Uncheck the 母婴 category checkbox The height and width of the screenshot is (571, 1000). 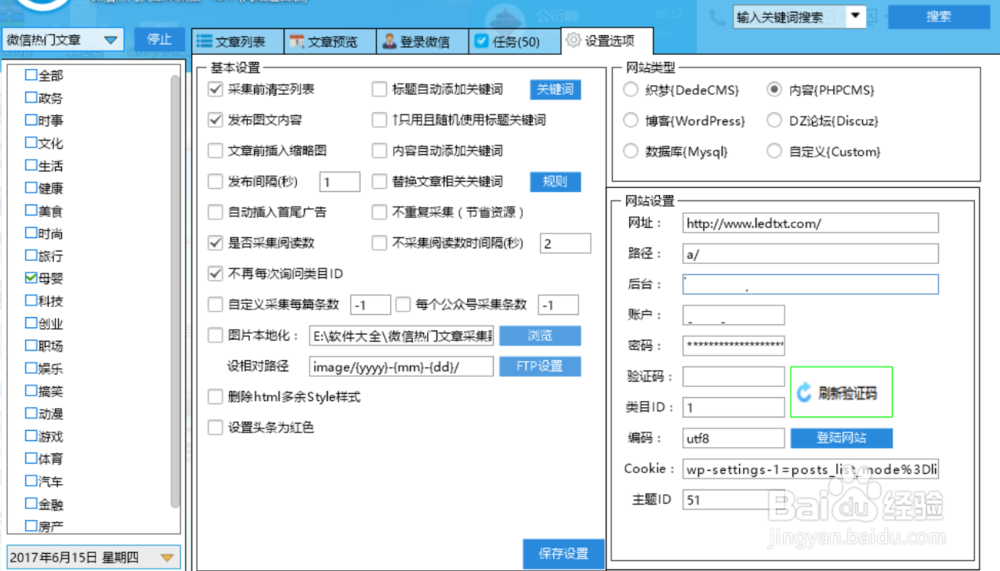click(31, 278)
